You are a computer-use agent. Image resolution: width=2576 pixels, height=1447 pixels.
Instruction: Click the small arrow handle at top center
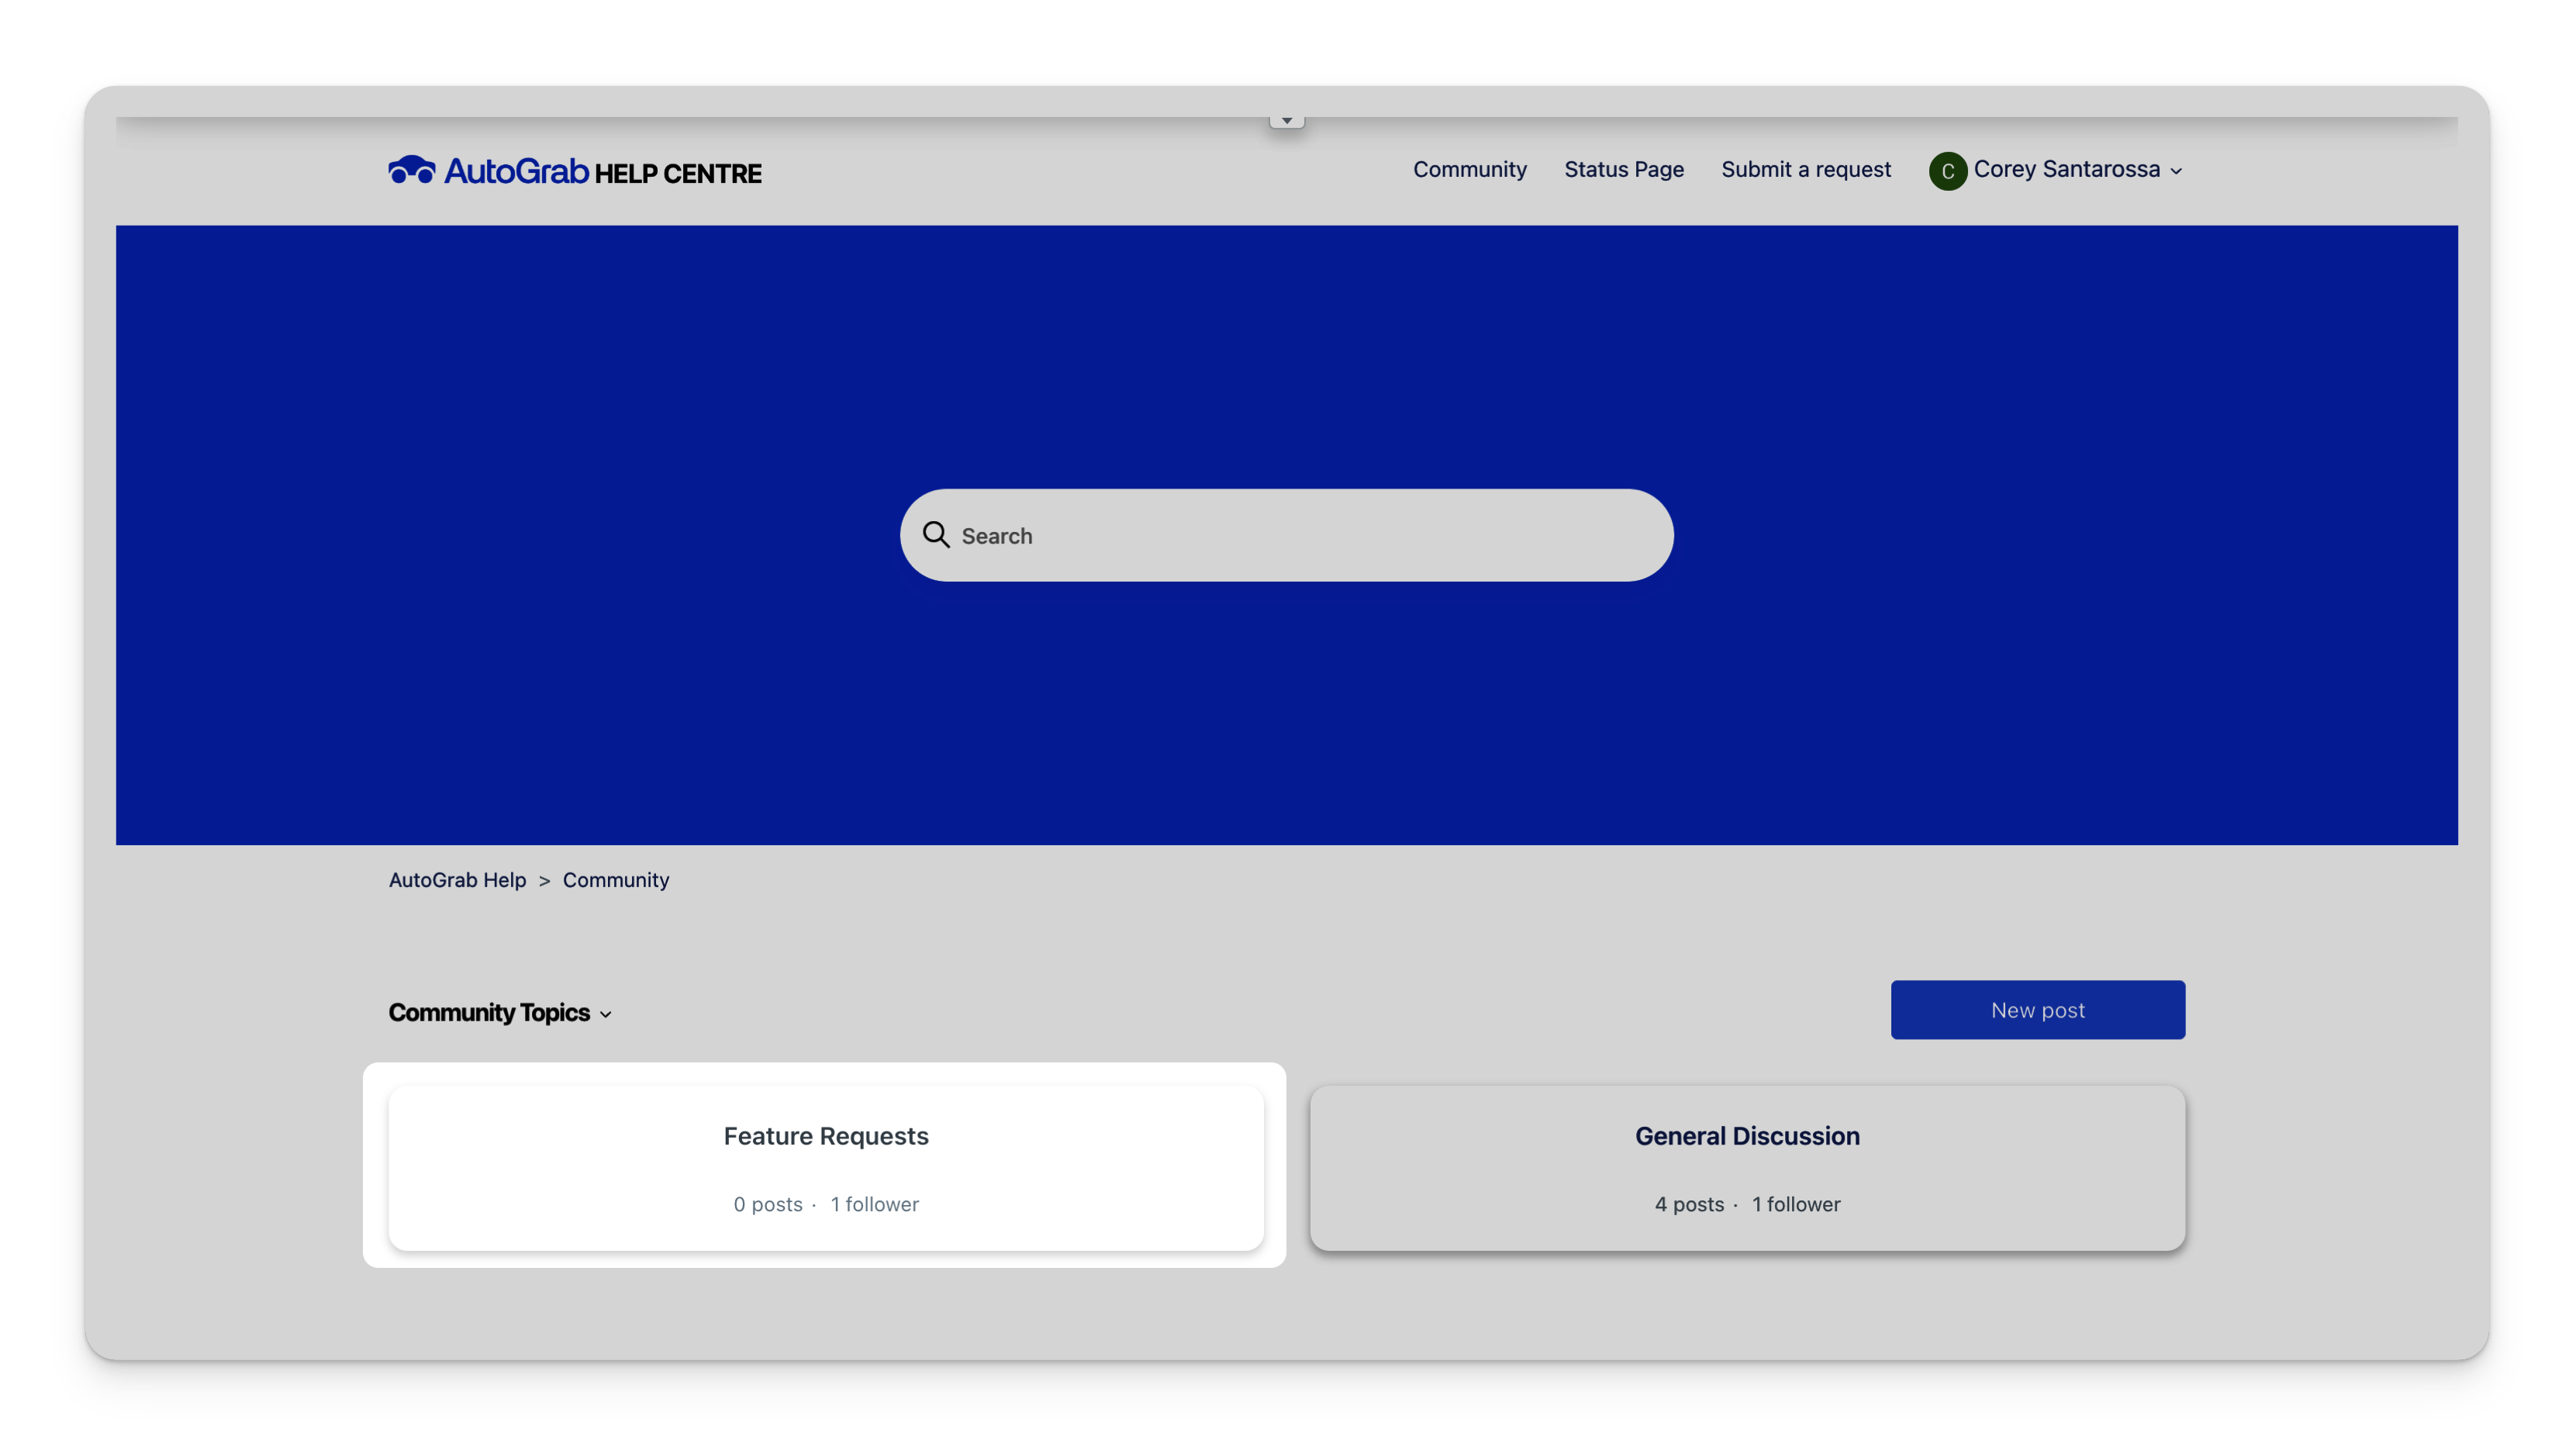point(1287,121)
